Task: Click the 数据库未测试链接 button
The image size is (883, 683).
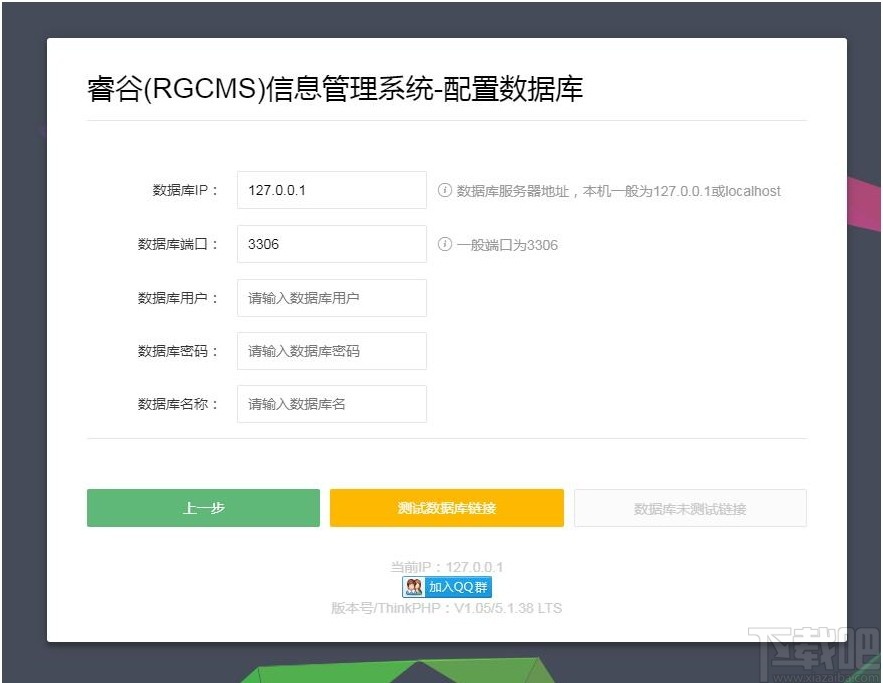Action: 689,508
